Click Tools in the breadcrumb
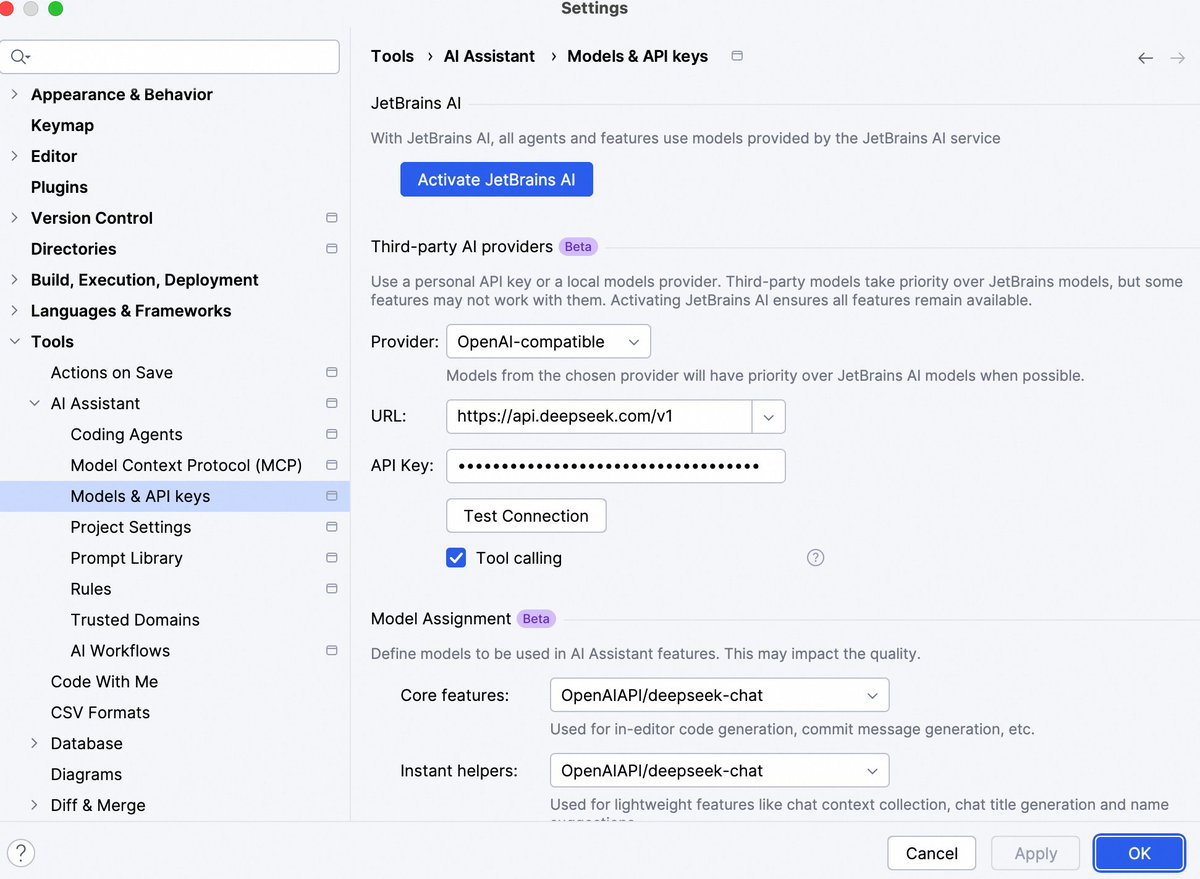The height and width of the screenshot is (879, 1200). (392, 56)
